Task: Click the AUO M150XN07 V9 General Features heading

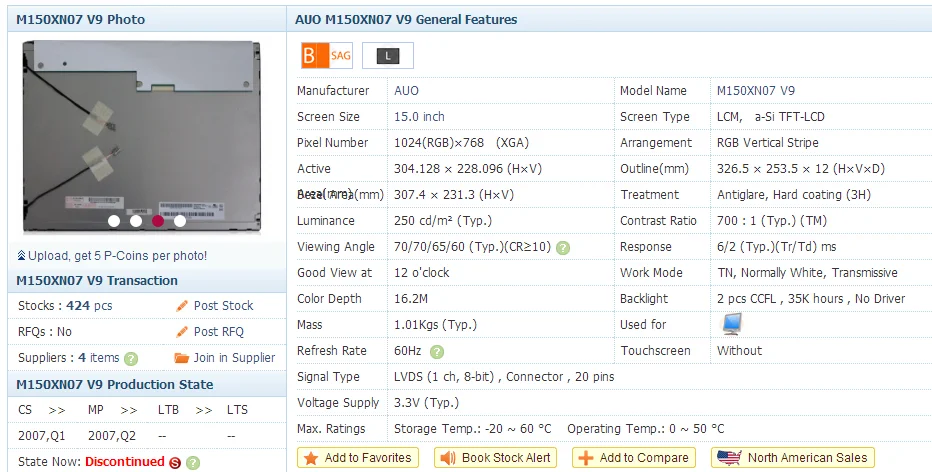Action: [x=406, y=20]
